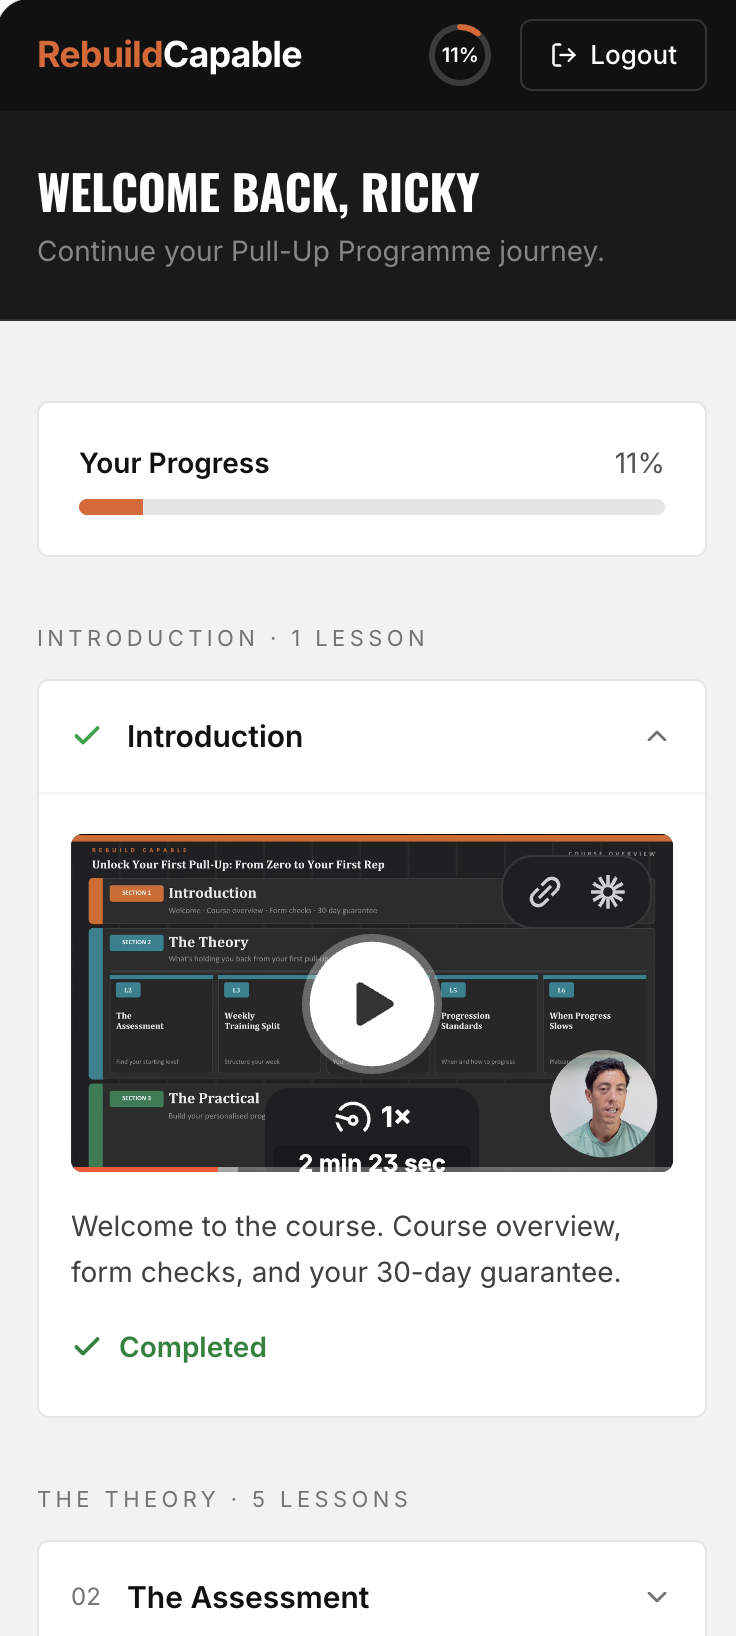
Task: Click the 02 lesson number label
Action: (x=86, y=1597)
